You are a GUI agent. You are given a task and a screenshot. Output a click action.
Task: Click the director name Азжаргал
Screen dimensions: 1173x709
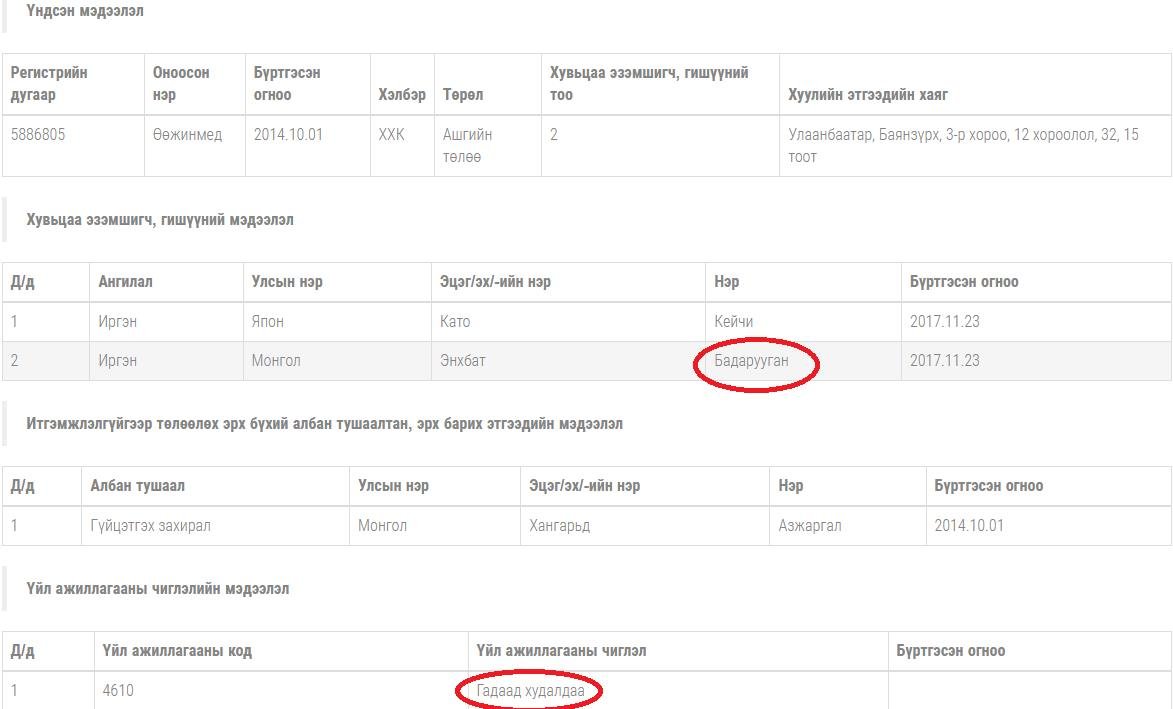tap(809, 526)
